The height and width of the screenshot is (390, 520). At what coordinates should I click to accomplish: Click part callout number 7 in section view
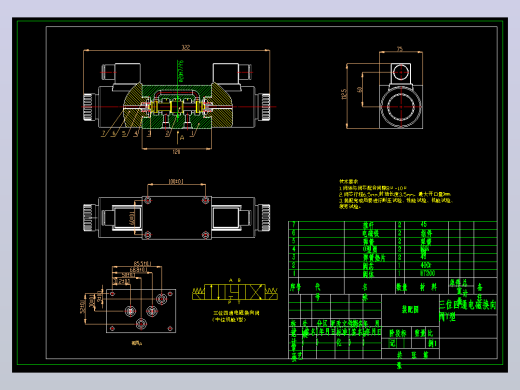[x=104, y=133]
